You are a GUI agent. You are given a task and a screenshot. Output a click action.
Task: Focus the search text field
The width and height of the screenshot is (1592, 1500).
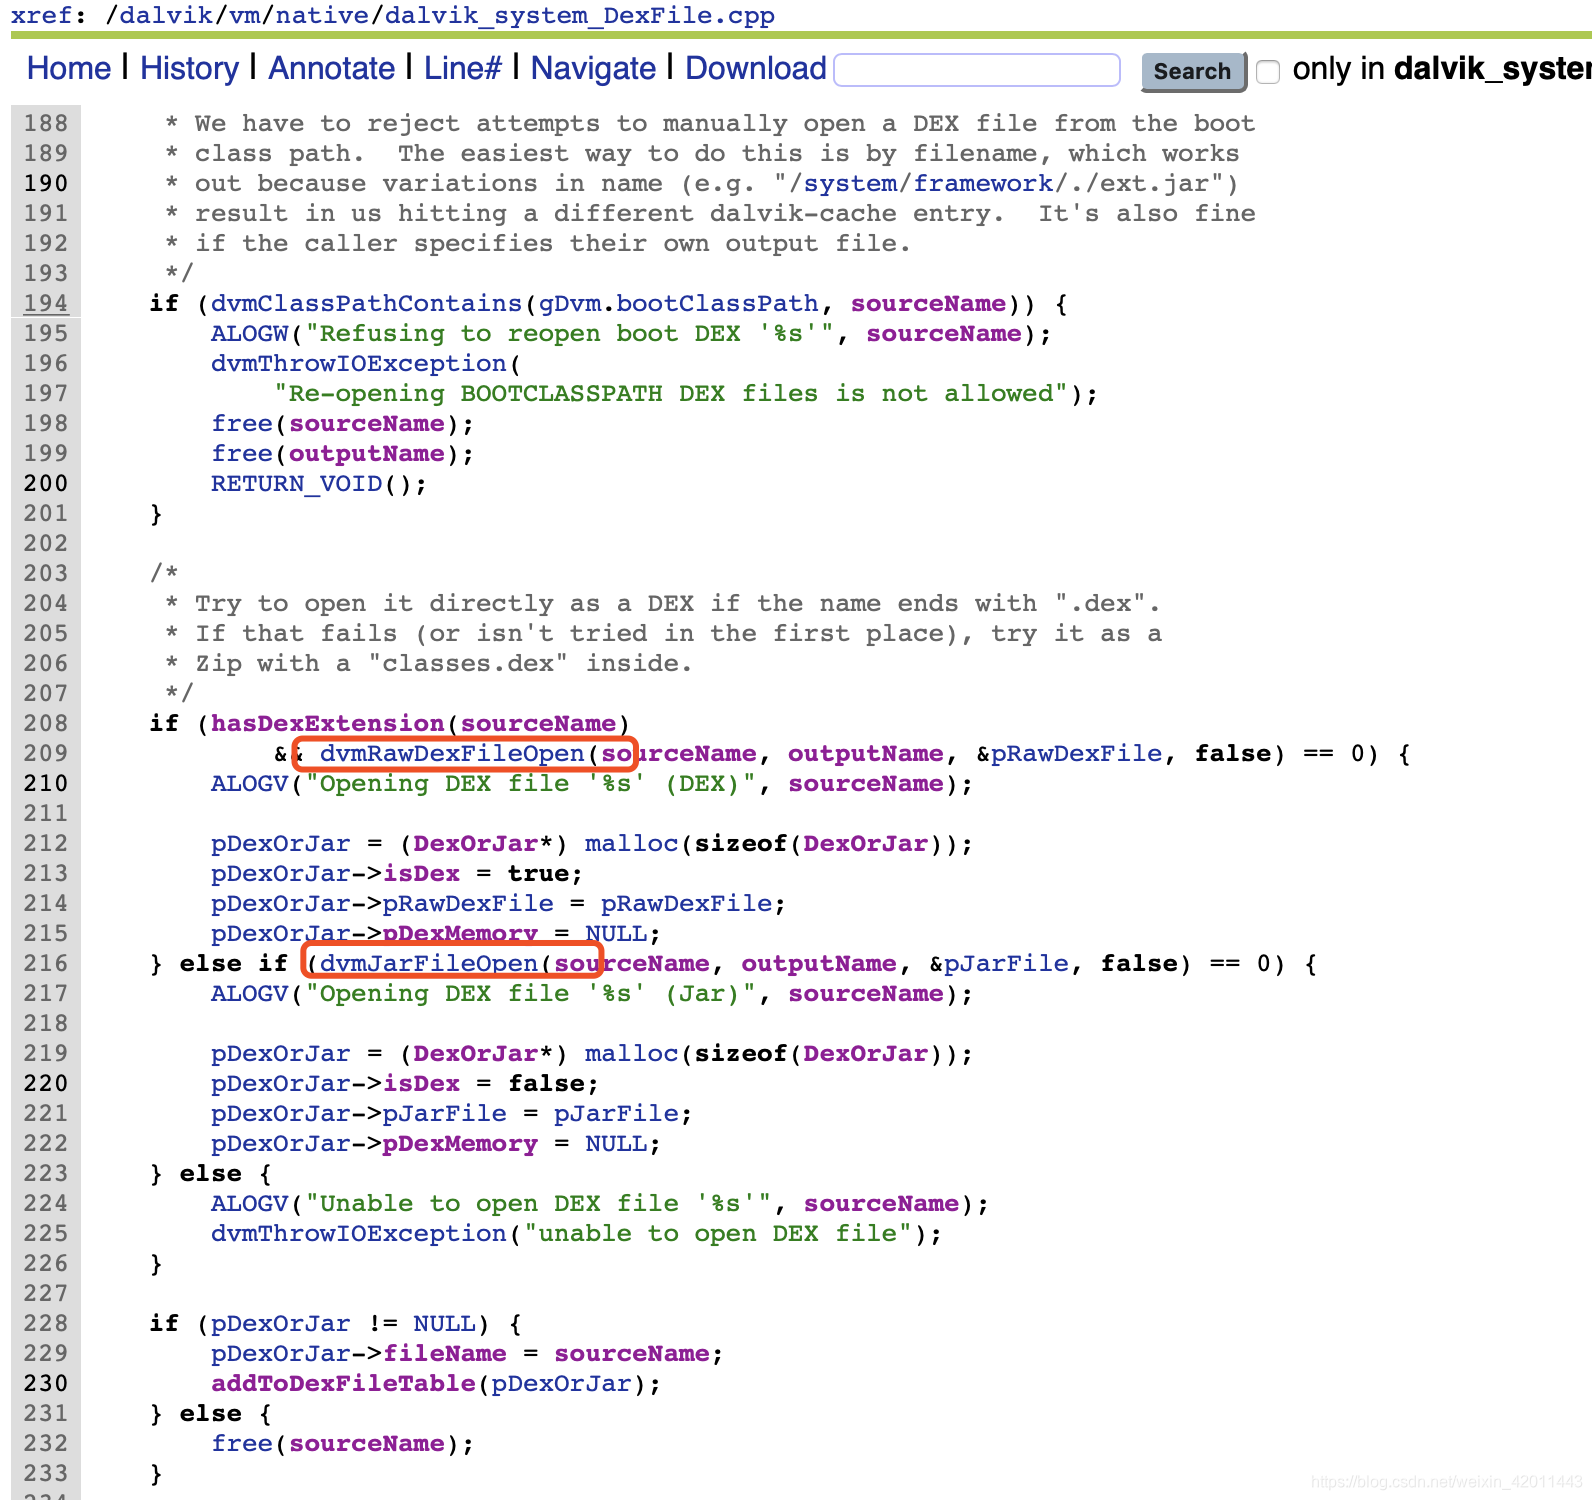pyautogui.click(x=977, y=70)
